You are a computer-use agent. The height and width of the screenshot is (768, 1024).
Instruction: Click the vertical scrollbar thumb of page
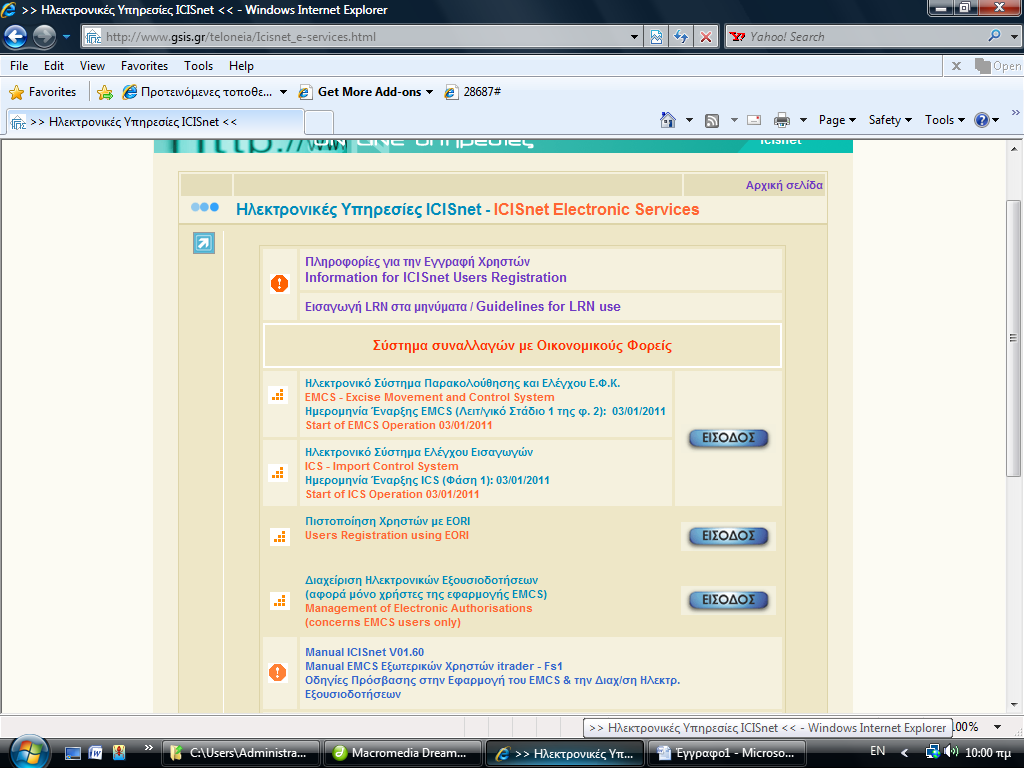1014,338
